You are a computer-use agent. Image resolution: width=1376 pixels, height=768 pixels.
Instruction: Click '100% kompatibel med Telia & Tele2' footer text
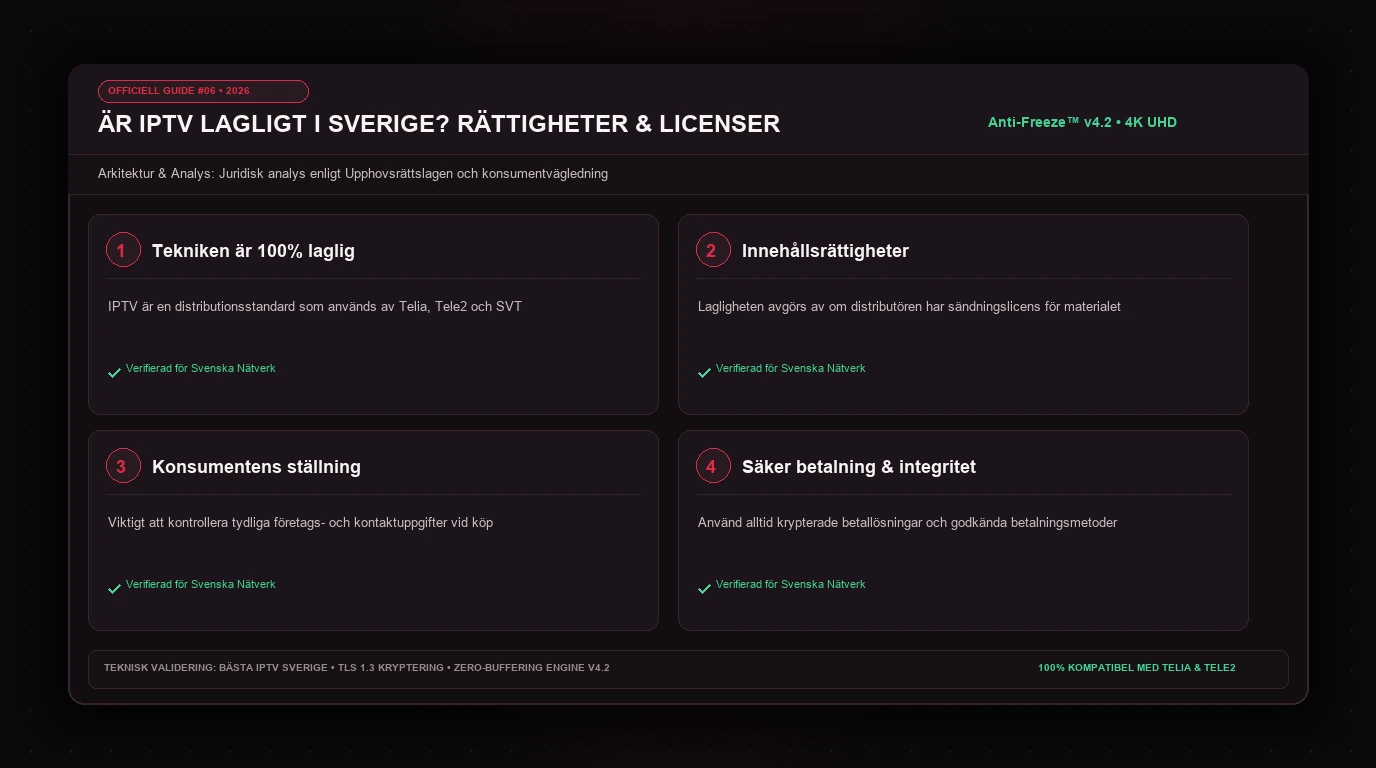pos(1137,668)
